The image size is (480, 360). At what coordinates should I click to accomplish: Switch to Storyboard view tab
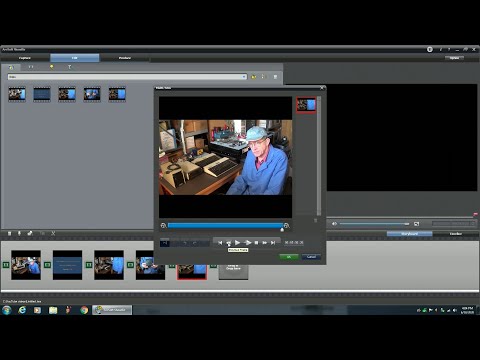tap(409, 234)
